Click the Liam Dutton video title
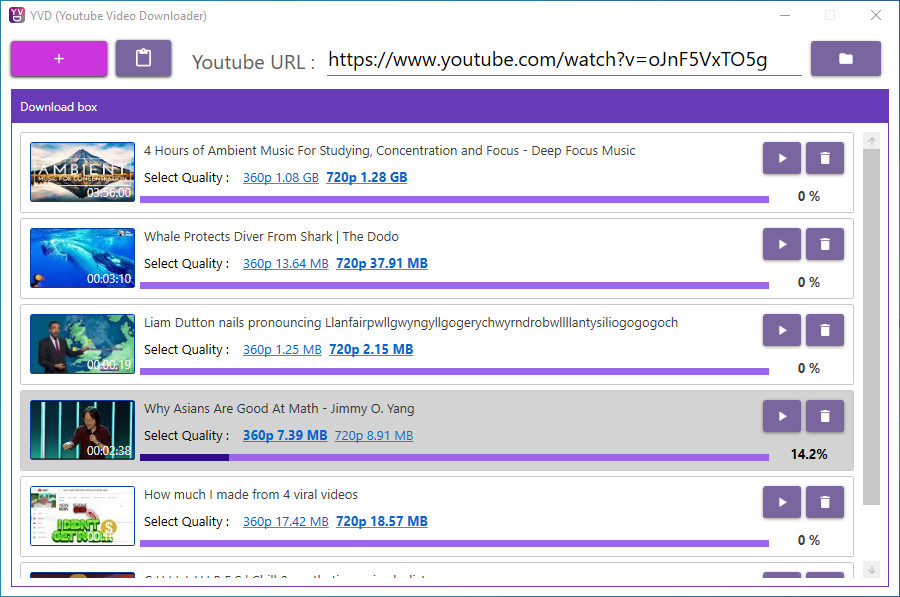The width and height of the screenshot is (900, 597). click(411, 323)
